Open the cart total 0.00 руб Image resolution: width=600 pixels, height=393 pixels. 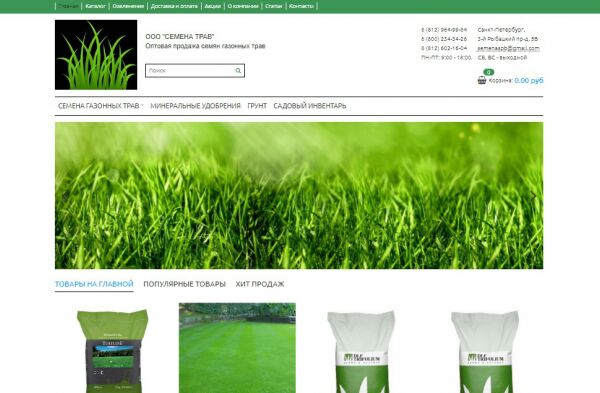tap(528, 80)
